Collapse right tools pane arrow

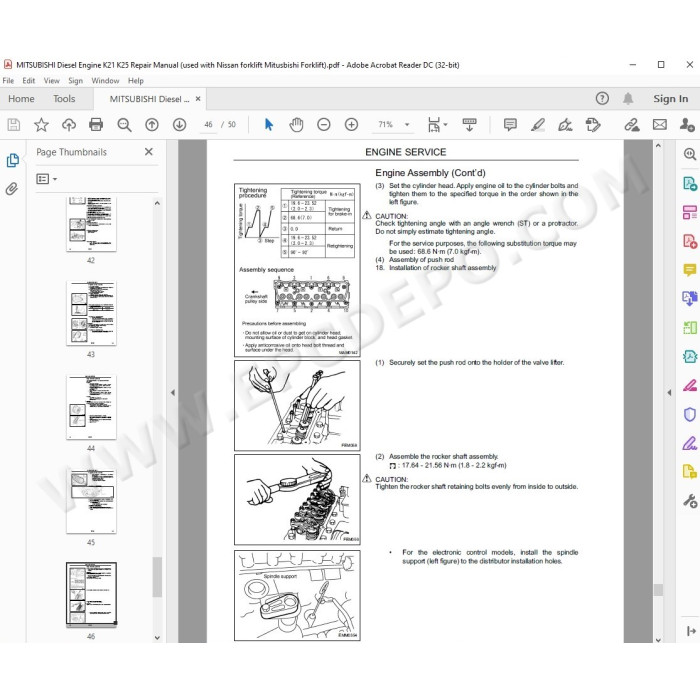click(x=669, y=392)
